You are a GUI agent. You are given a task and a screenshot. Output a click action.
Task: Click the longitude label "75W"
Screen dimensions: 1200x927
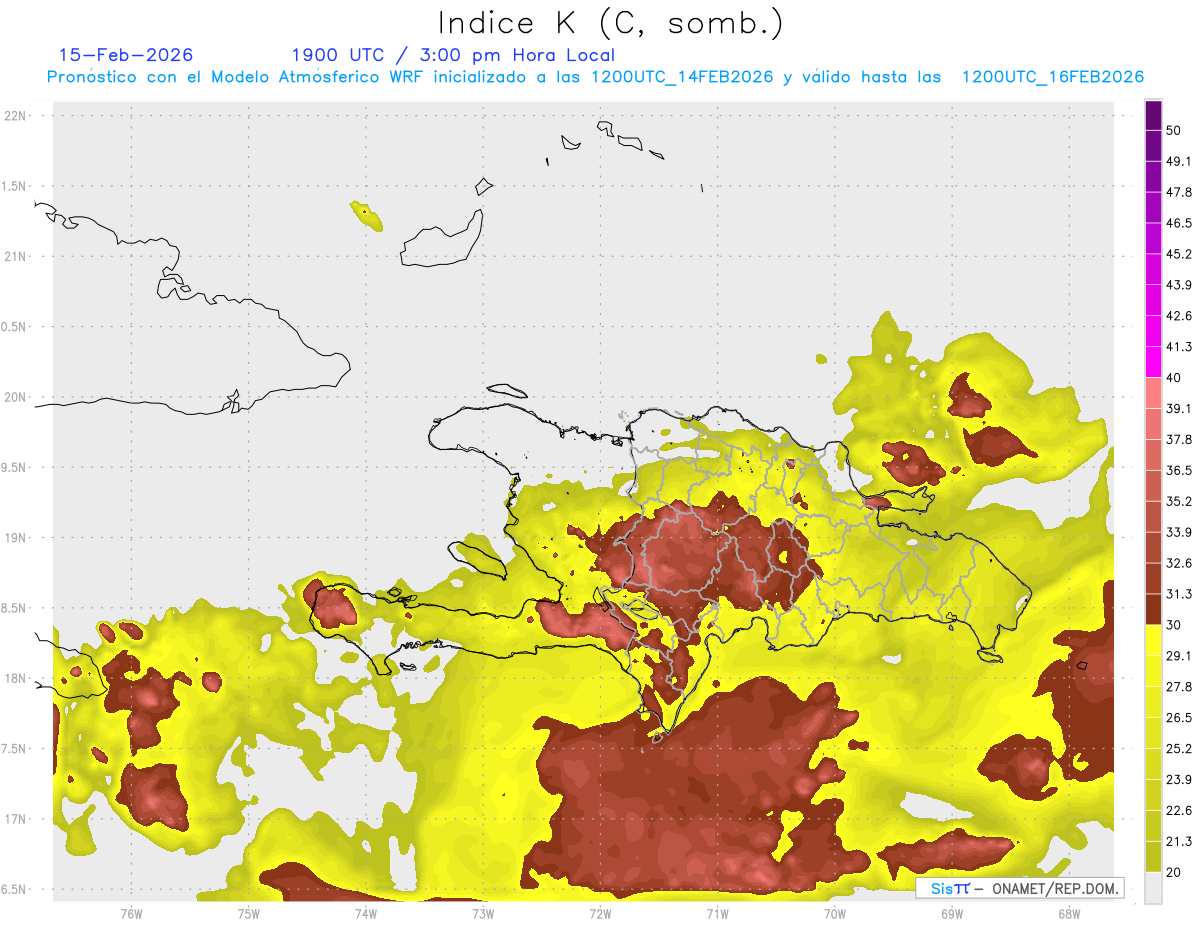(249, 913)
